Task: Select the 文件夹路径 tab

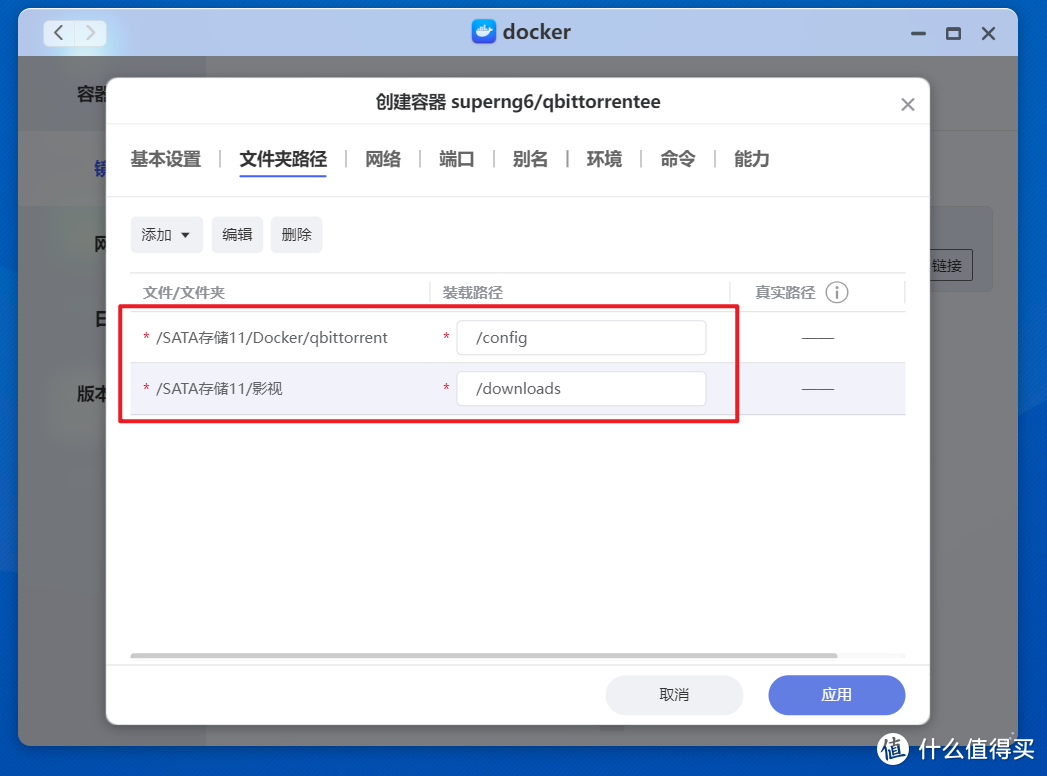Action: (x=283, y=159)
